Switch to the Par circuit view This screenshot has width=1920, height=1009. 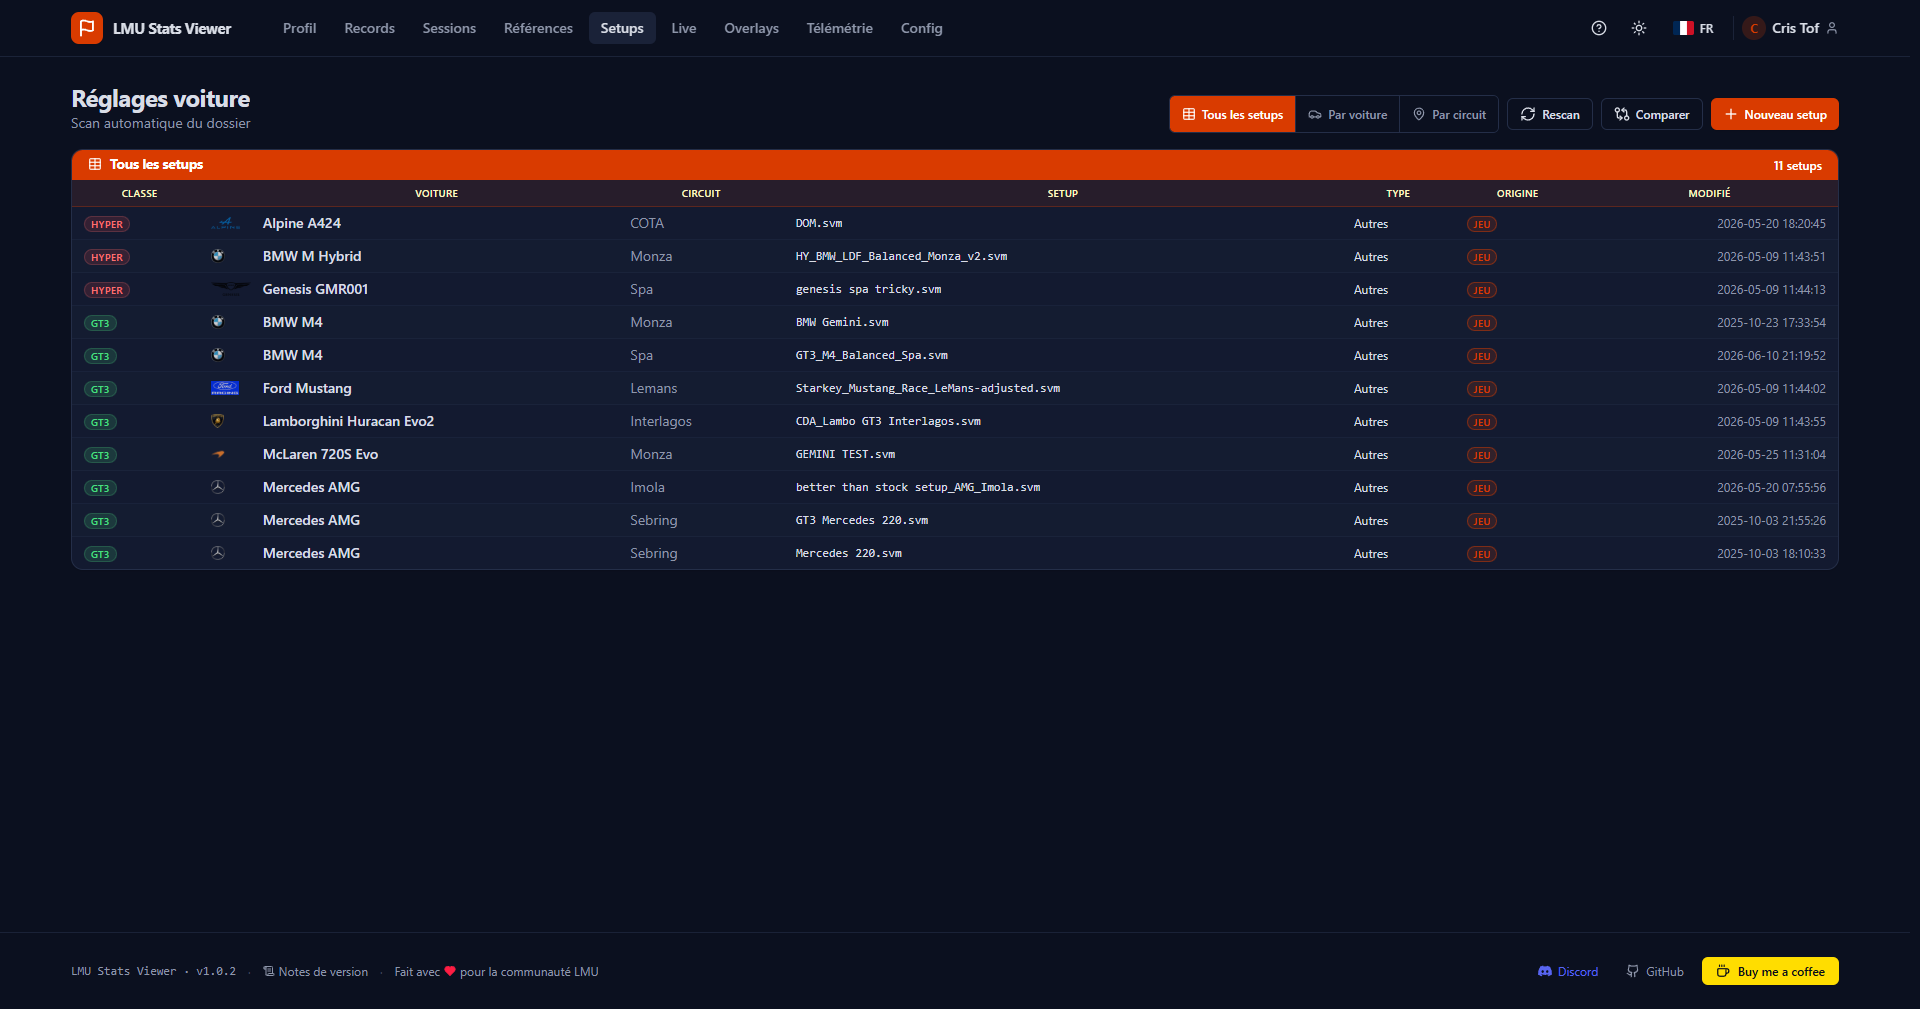point(1449,114)
